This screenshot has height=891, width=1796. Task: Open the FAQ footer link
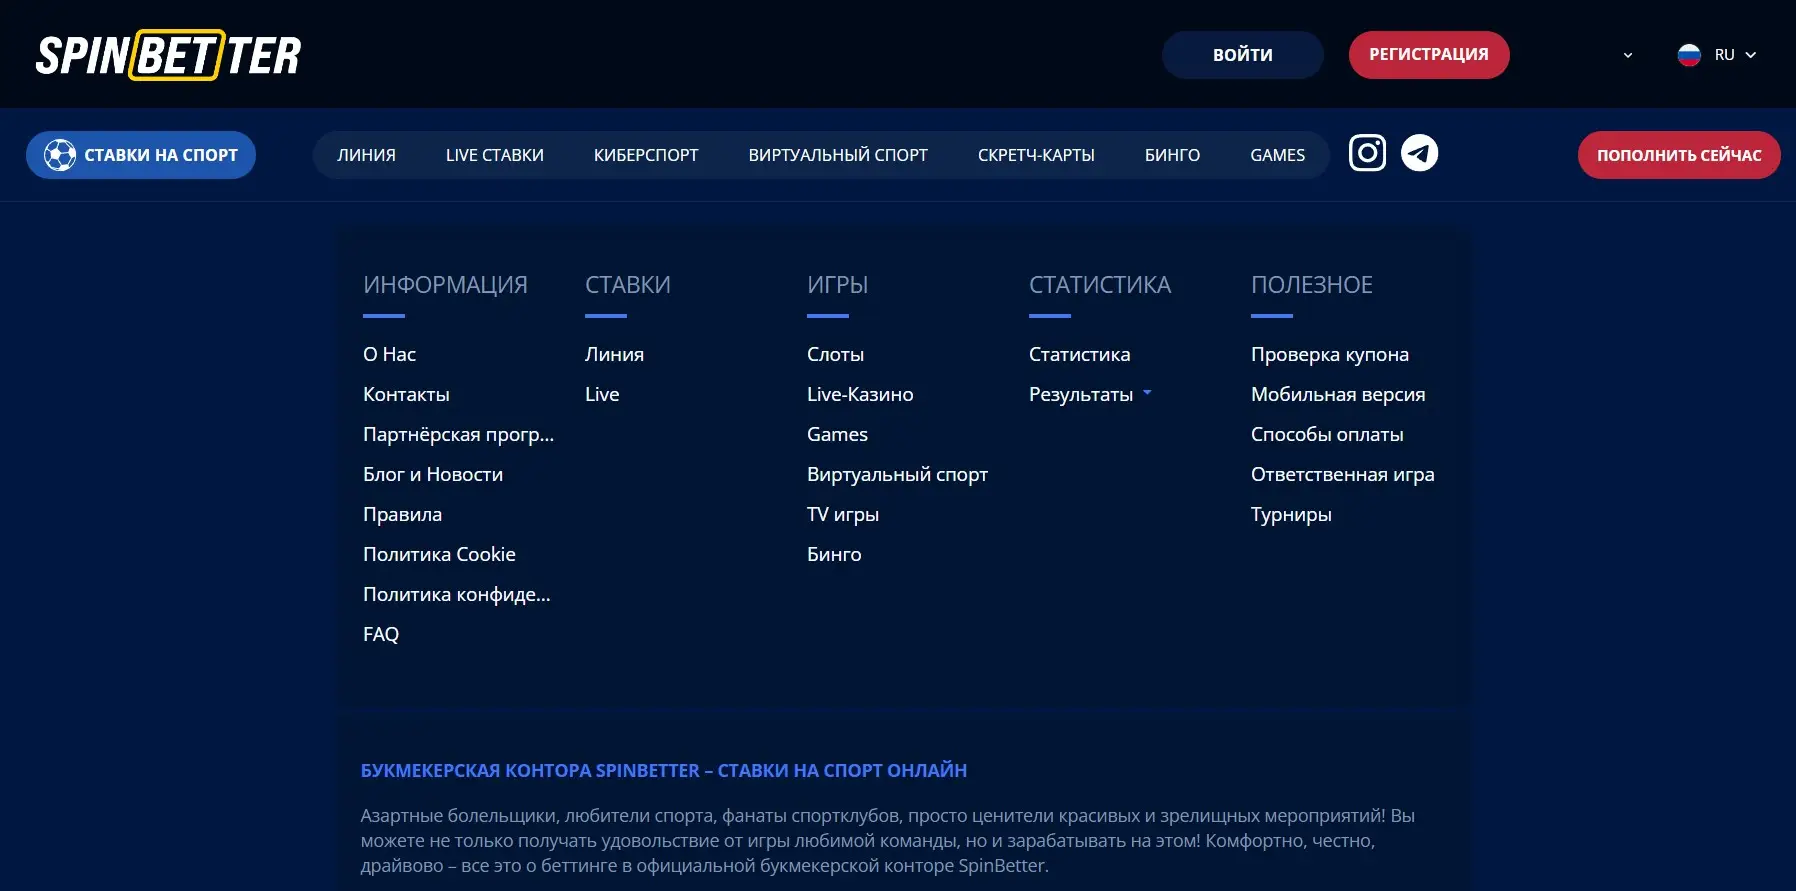coord(381,634)
